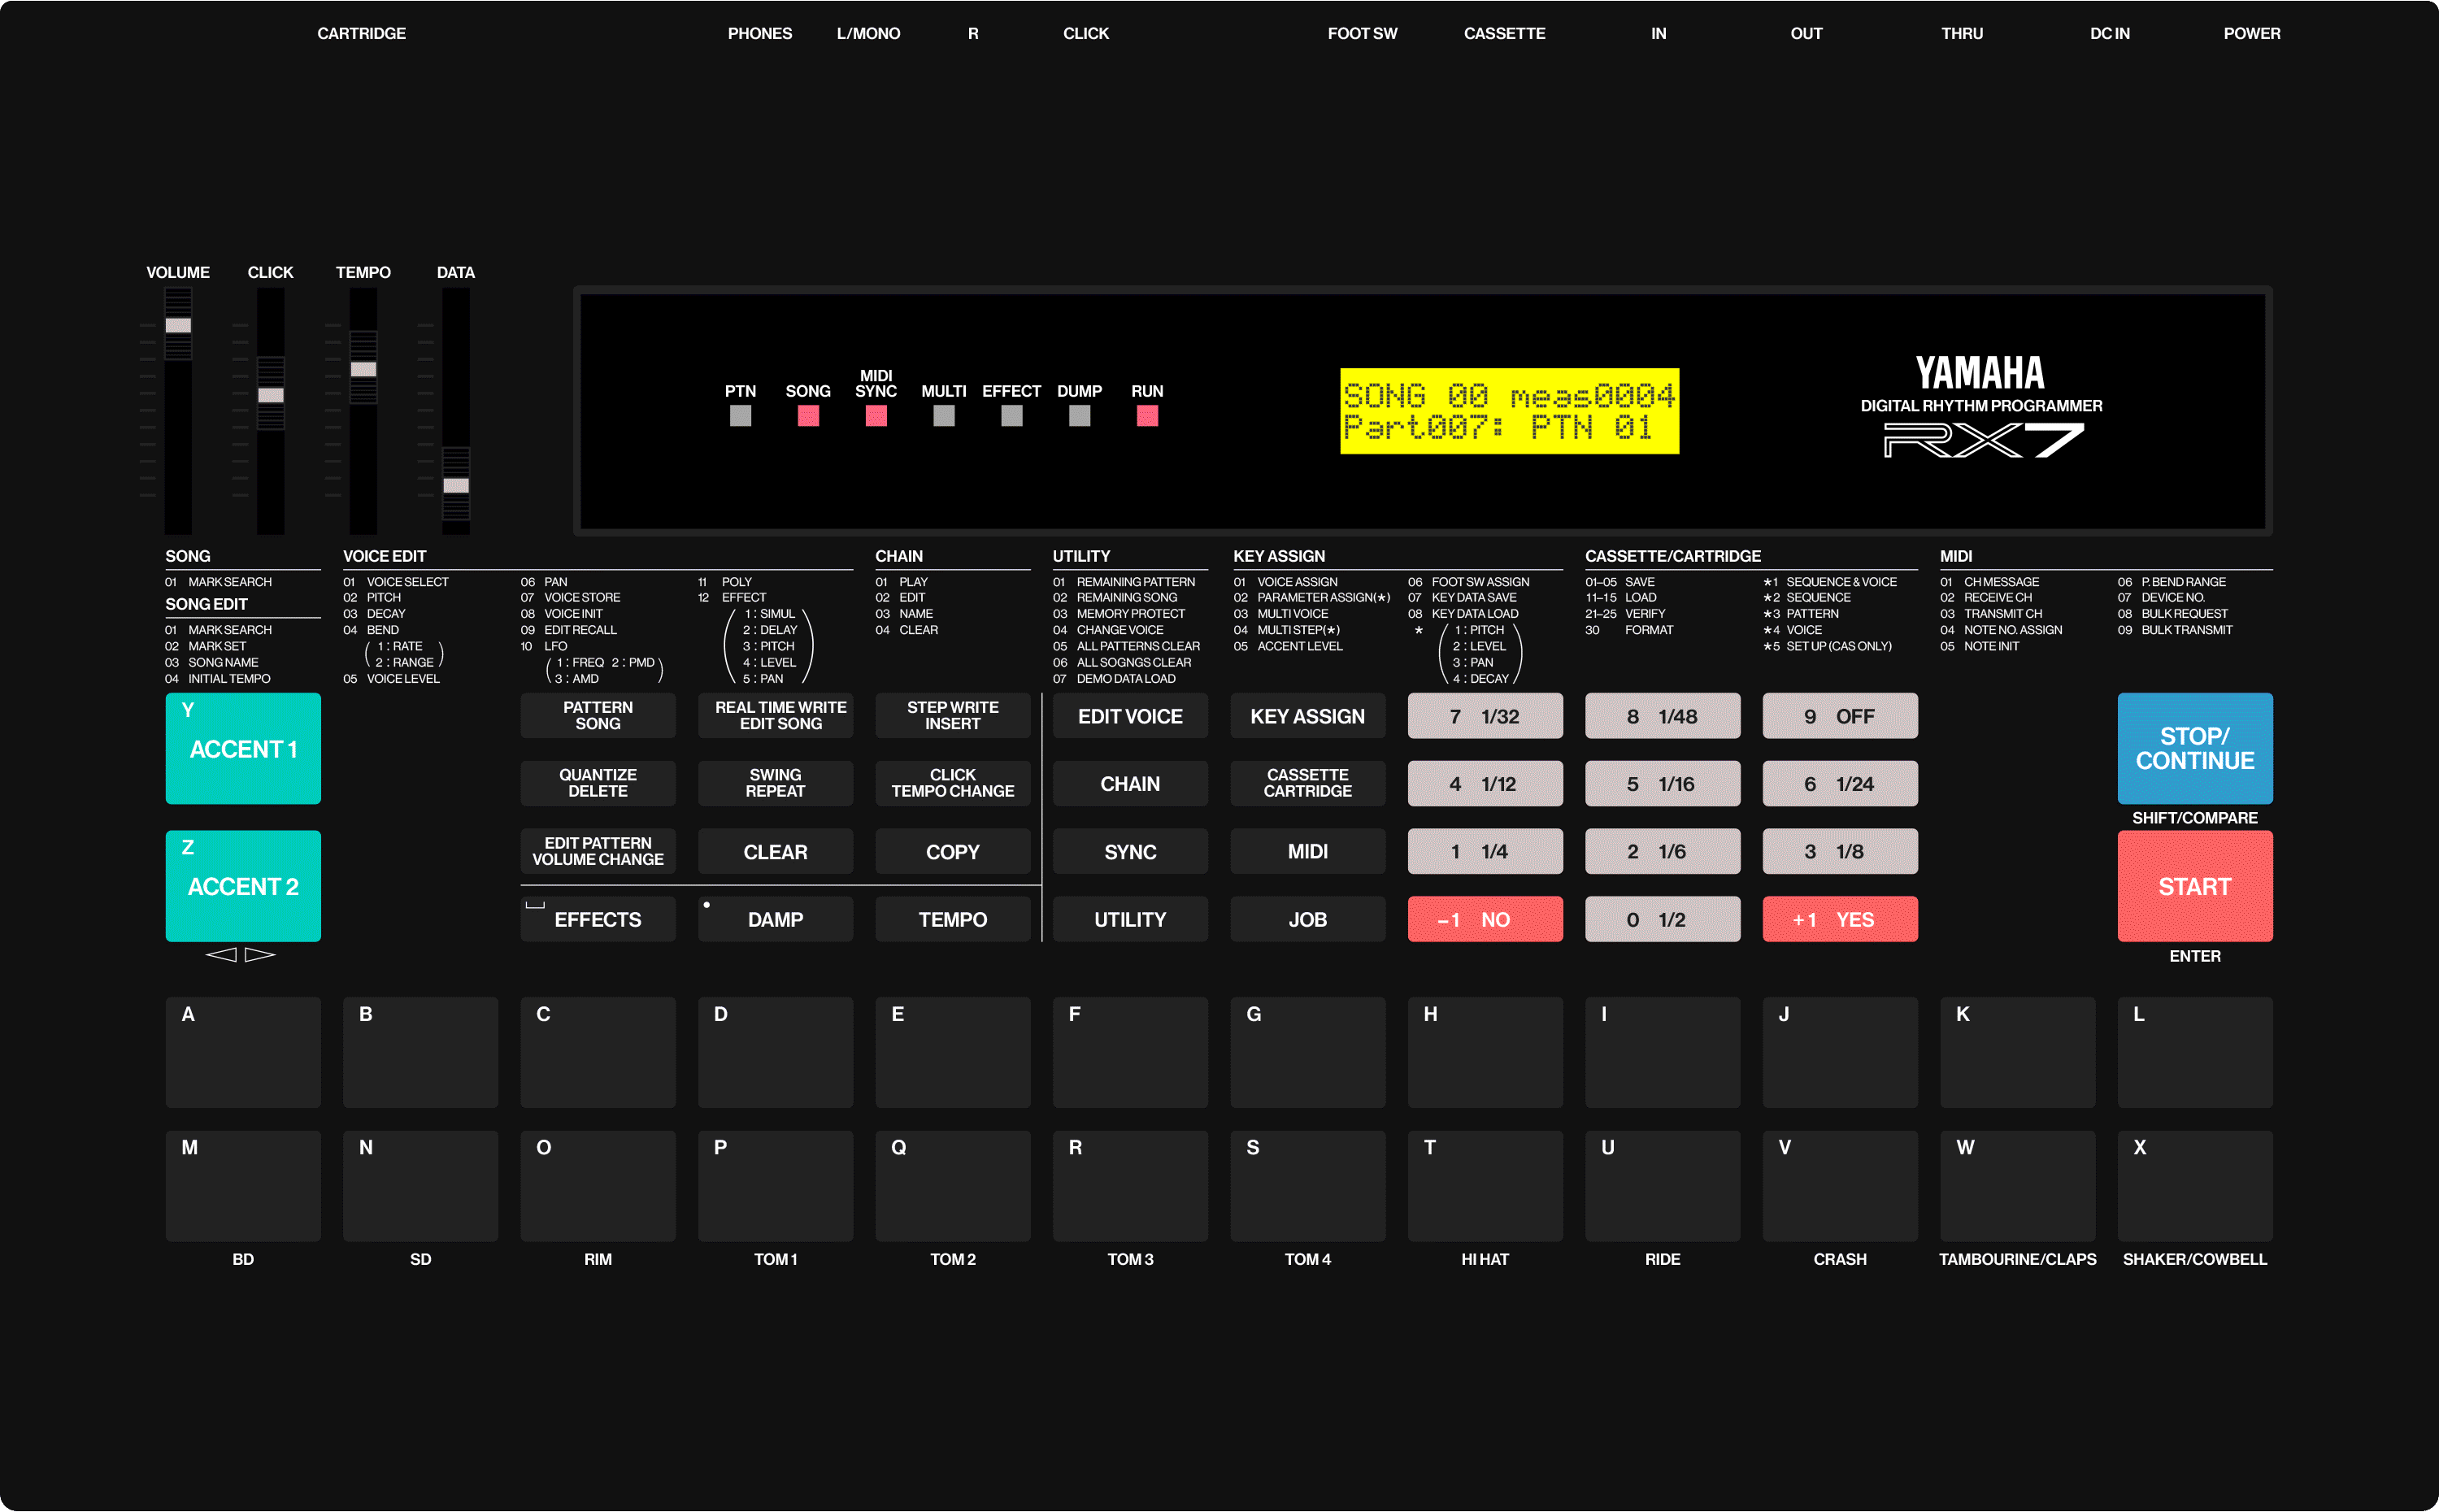Screen dimensions: 2439x1512
Task: Click numeric key 8 1/48
Action: pyautogui.click(x=1663, y=716)
